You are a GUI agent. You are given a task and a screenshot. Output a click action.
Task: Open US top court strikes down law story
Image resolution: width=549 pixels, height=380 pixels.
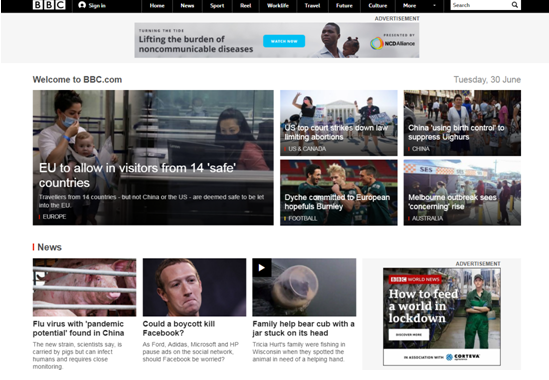click(x=336, y=132)
